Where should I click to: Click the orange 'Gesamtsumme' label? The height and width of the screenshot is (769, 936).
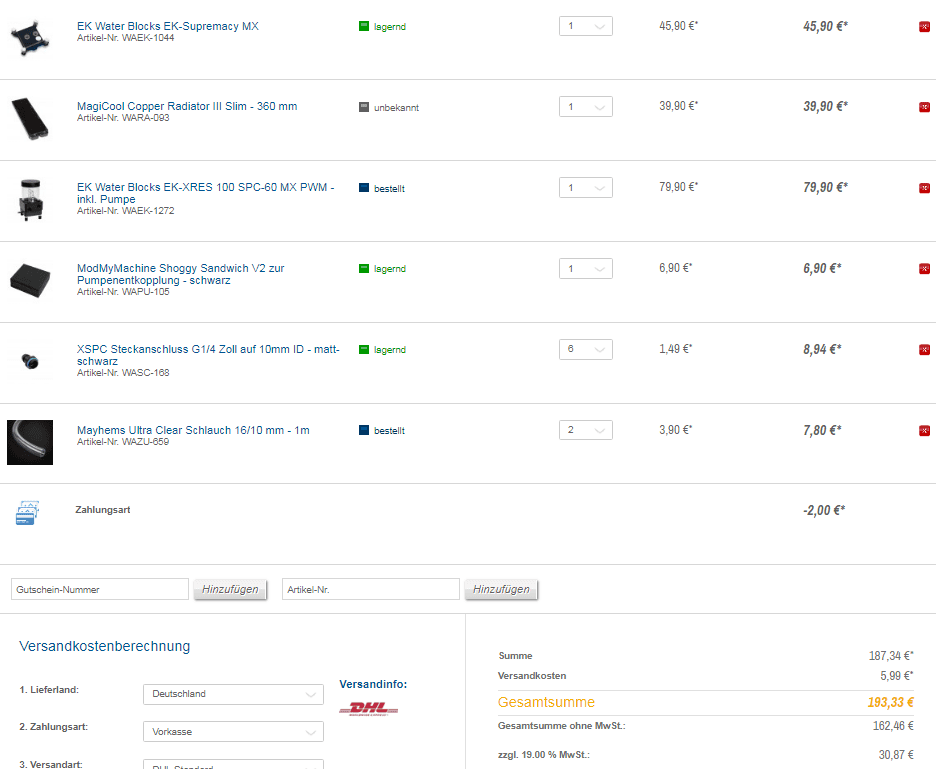coord(546,702)
